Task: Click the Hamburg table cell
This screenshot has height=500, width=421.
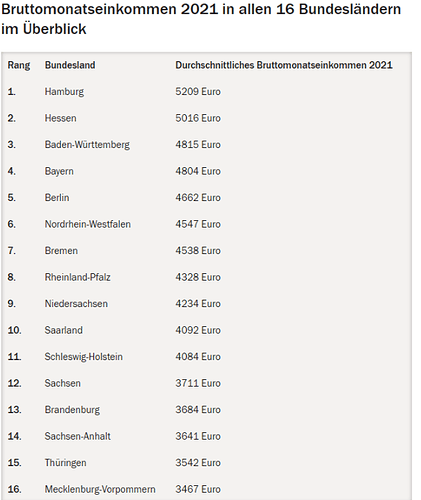Action: click(x=64, y=92)
